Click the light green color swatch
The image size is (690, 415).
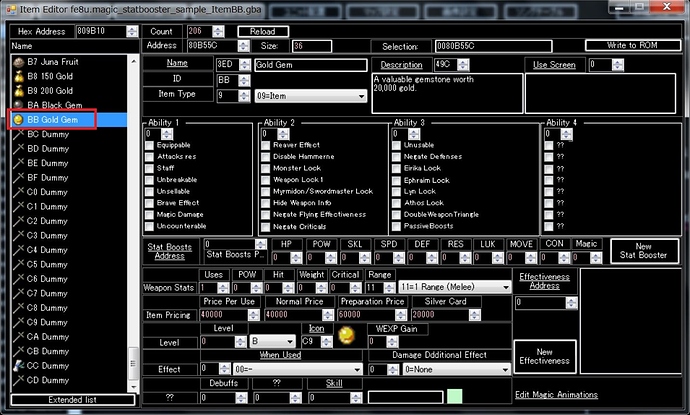[455, 397]
